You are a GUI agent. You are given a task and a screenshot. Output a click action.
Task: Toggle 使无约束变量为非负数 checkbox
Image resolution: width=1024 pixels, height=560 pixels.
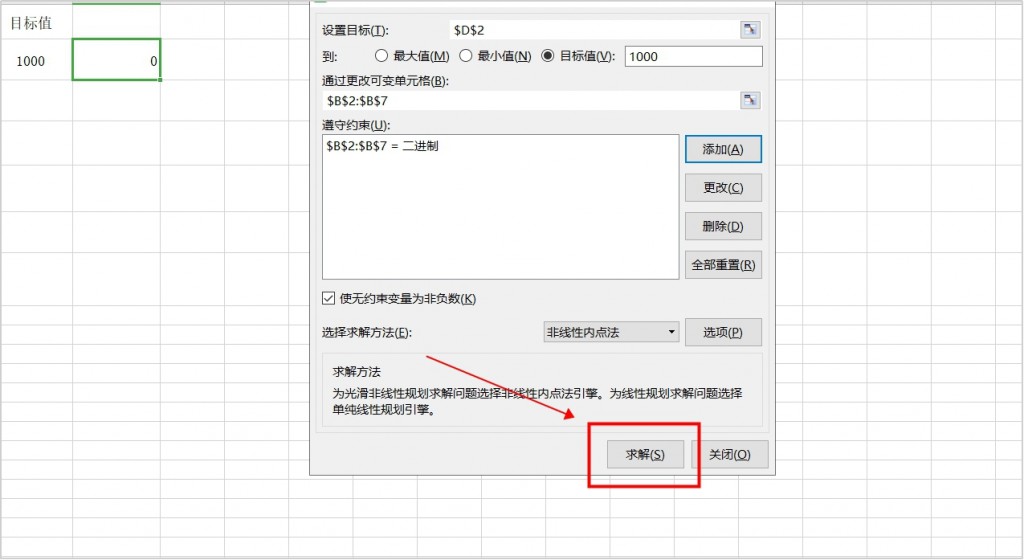[328, 298]
